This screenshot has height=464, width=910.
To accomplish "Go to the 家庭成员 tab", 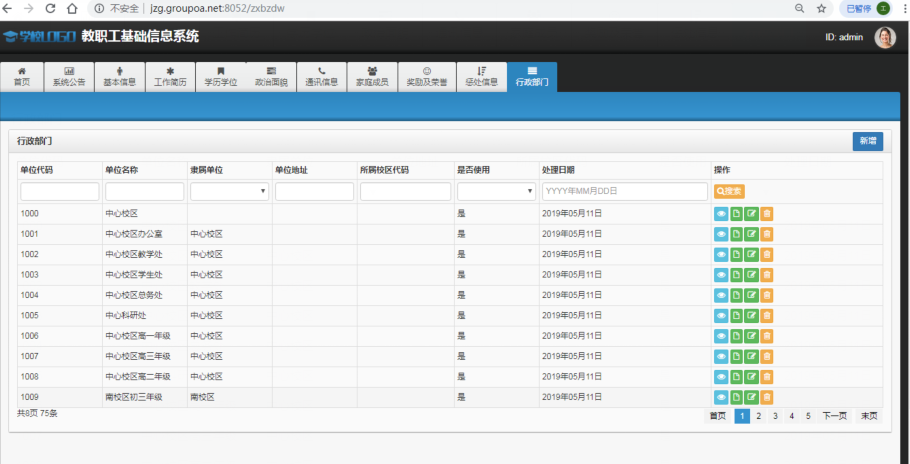I will 372,77.
